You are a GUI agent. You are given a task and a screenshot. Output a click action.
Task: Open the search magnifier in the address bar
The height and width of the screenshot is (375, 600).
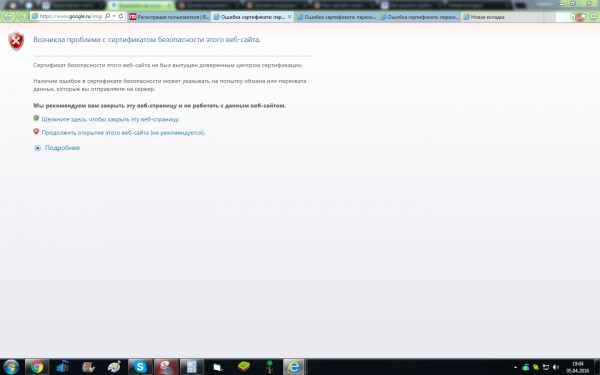(108, 16)
